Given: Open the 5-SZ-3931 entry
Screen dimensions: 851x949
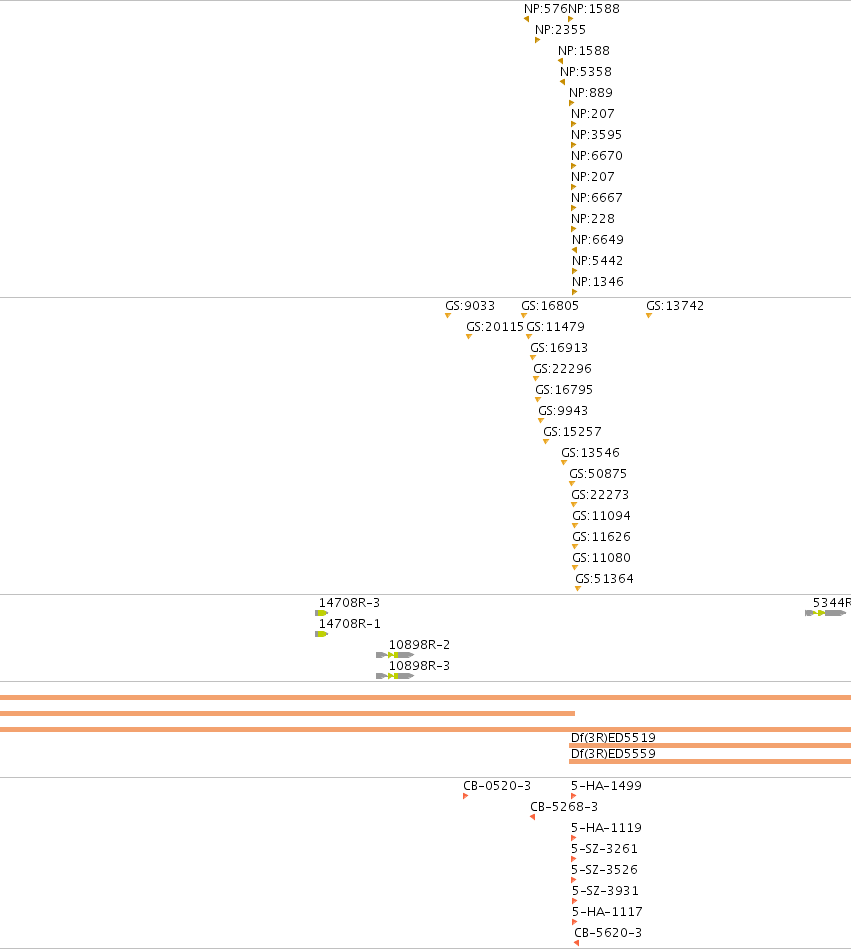Looking at the screenshot, I should [605, 890].
